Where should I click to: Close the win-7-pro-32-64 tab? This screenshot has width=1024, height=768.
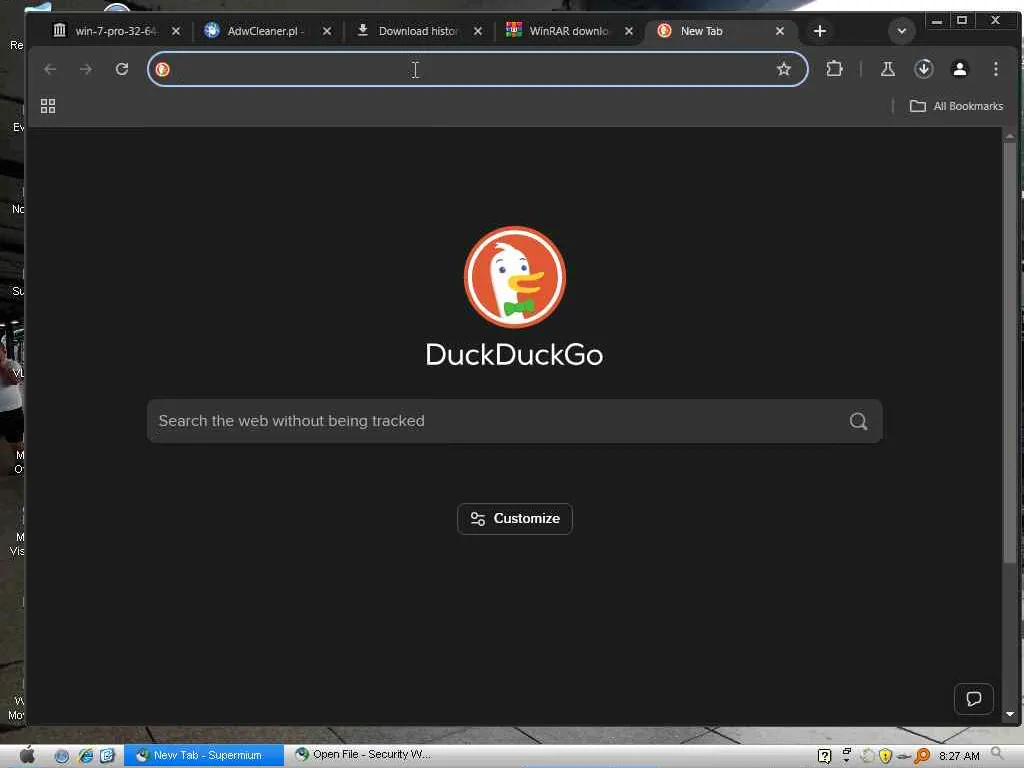click(x=176, y=31)
